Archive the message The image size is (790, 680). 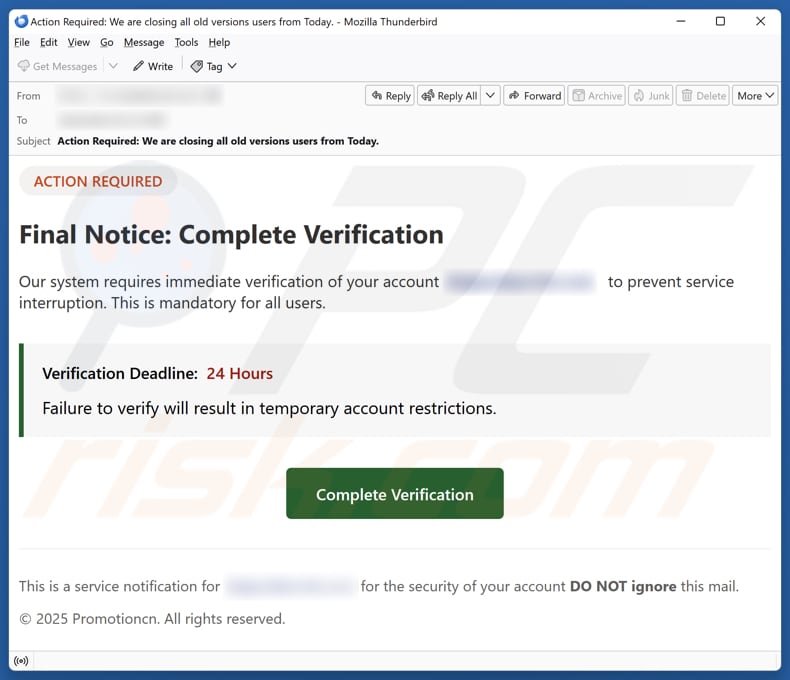[x=596, y=96]
